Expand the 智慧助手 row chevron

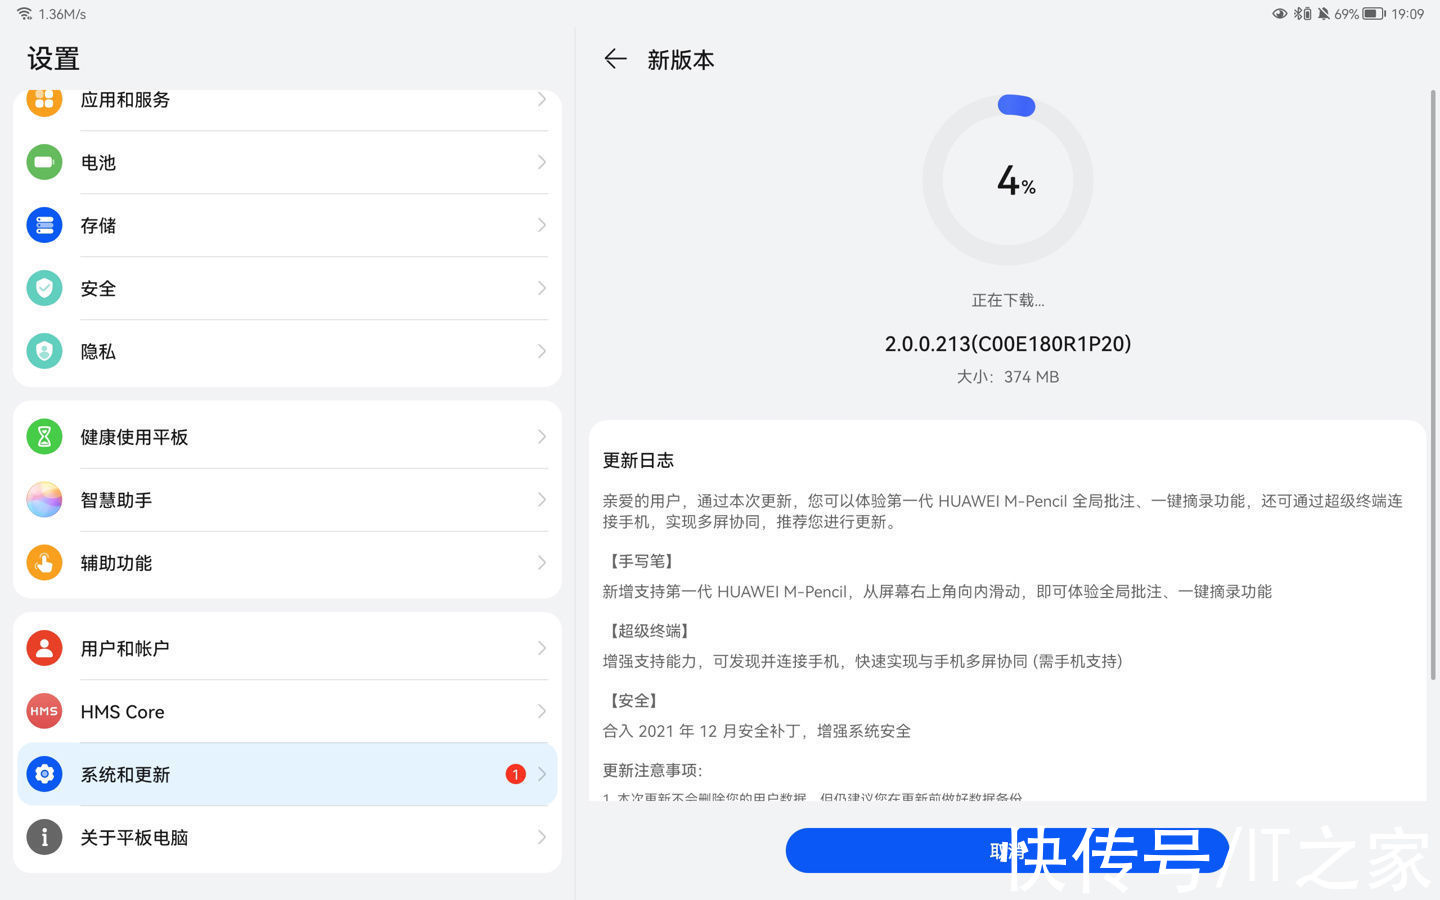(x=541, y=500)
